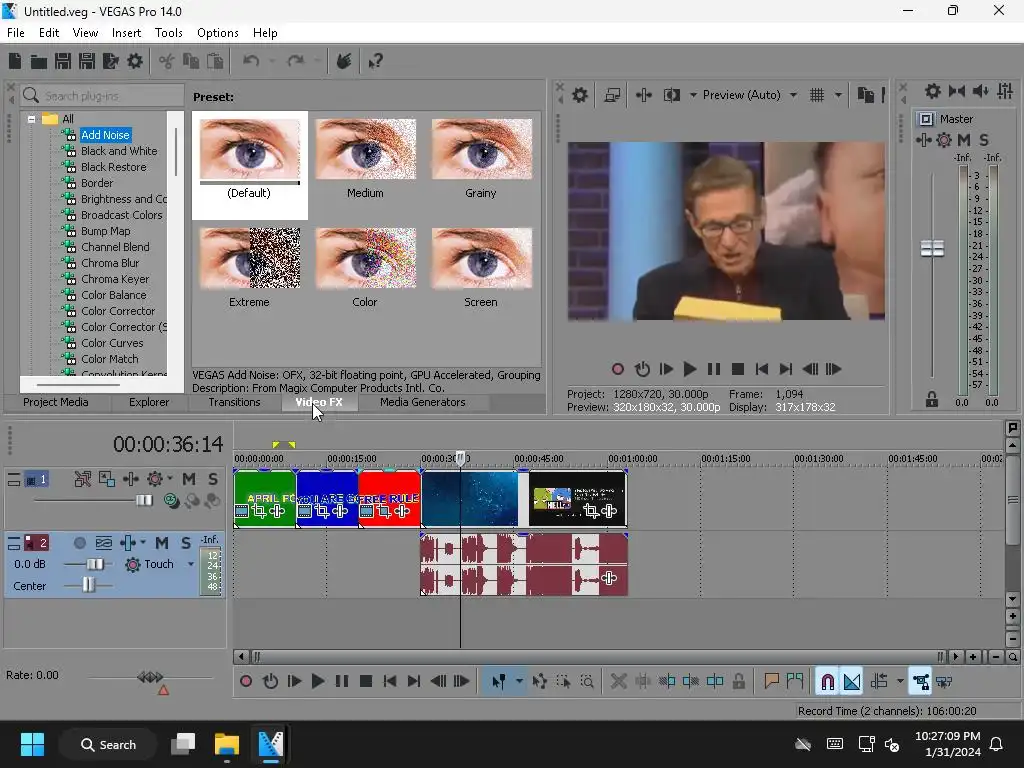Toggle snapping magnet in timeline toolbar

click(x=827, y=682)
